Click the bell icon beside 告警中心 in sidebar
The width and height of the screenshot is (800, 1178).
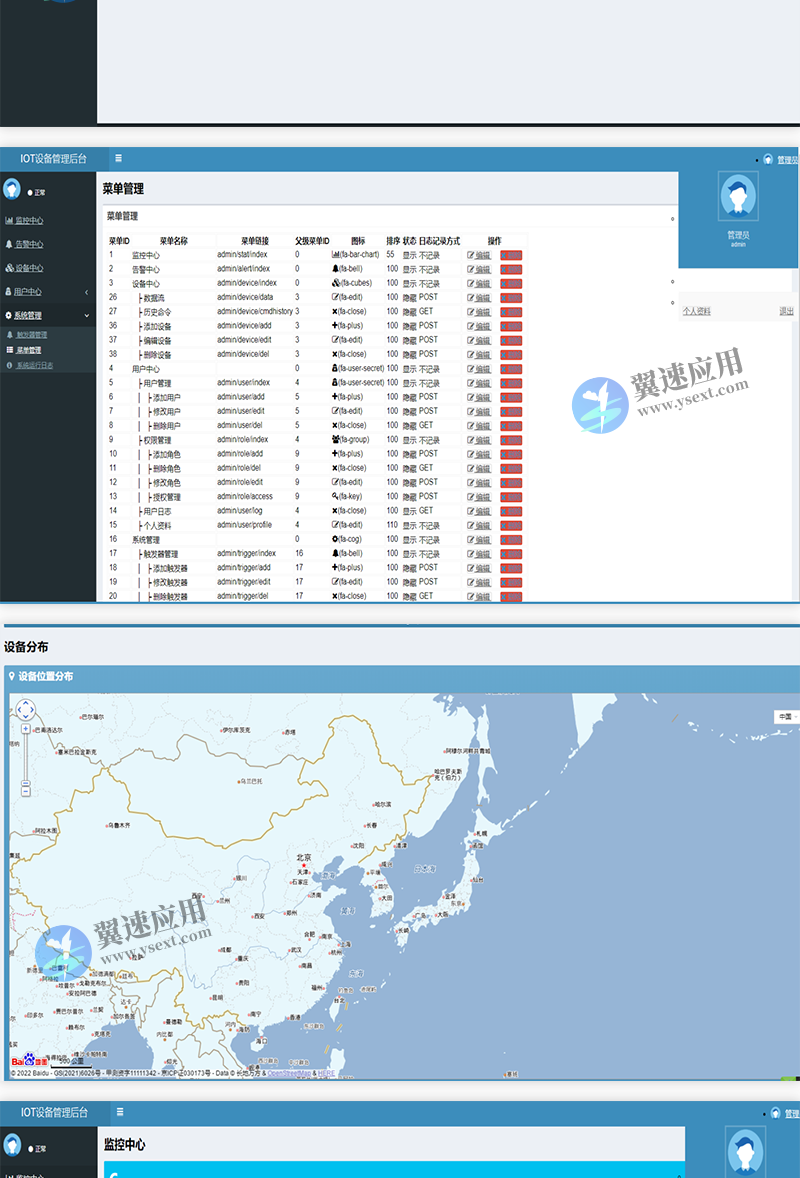pyautogui.click(x=9, y=245)
